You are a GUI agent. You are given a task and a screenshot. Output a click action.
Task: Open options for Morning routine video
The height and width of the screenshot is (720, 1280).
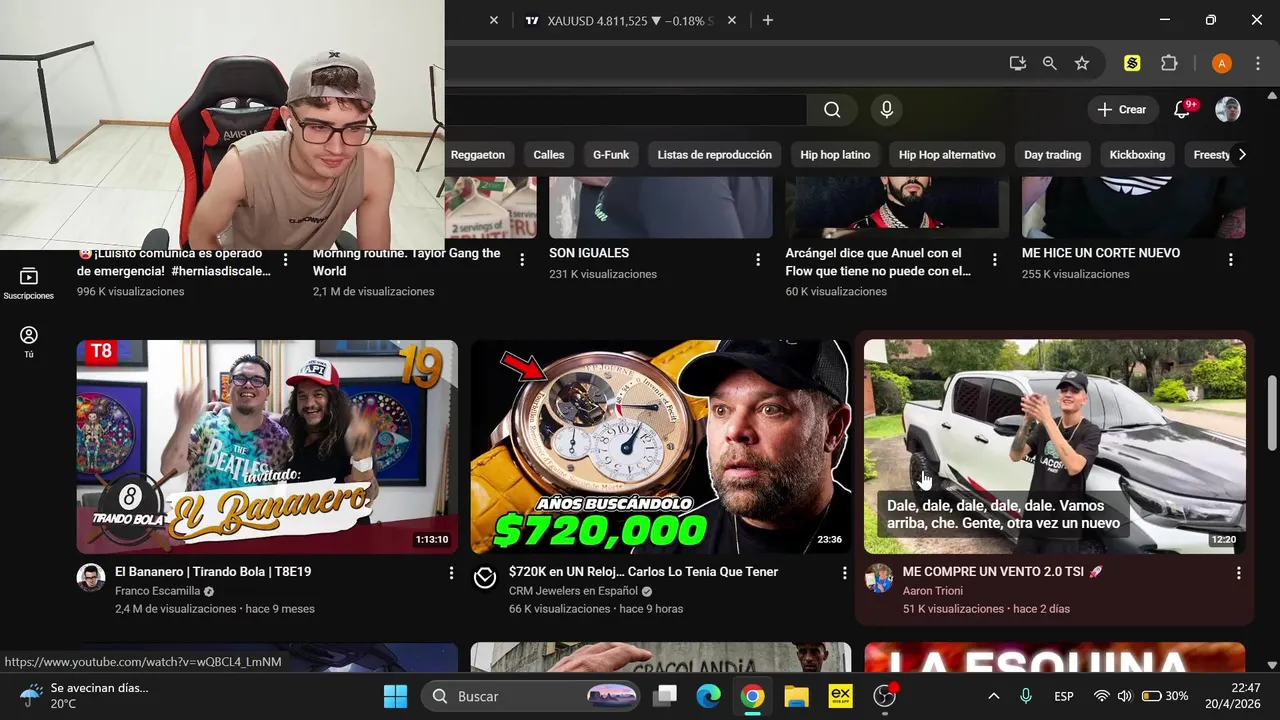point(522,260)
